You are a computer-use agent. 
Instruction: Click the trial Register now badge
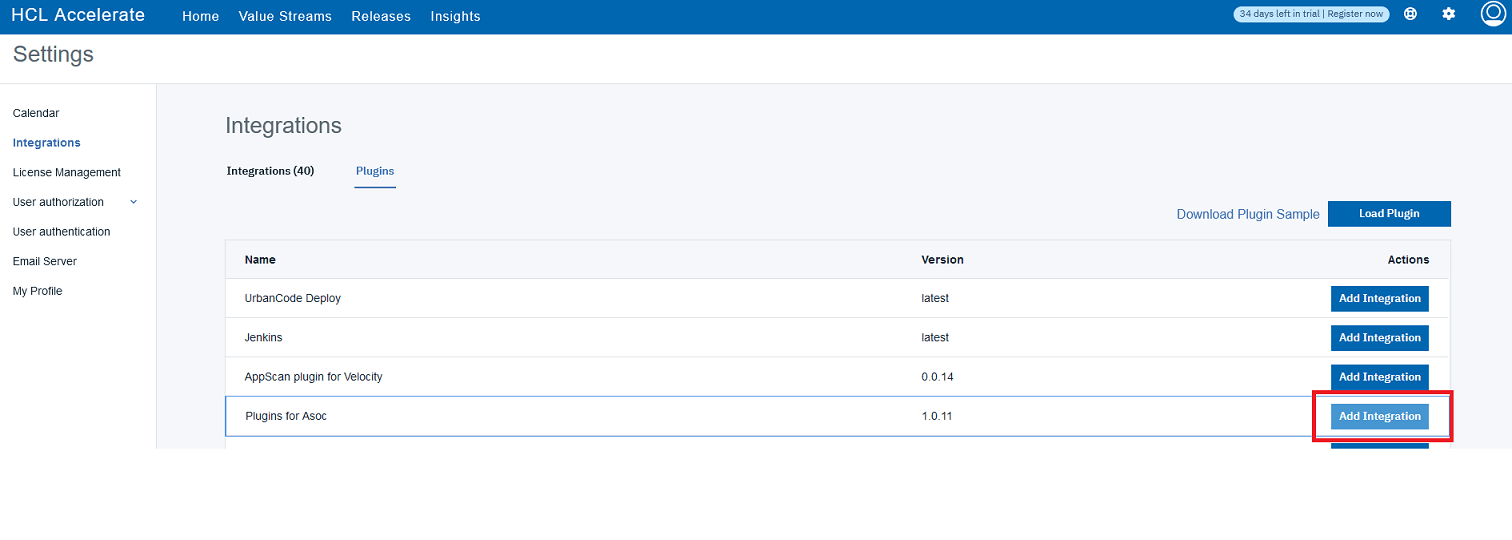(x=1311, y=14)
